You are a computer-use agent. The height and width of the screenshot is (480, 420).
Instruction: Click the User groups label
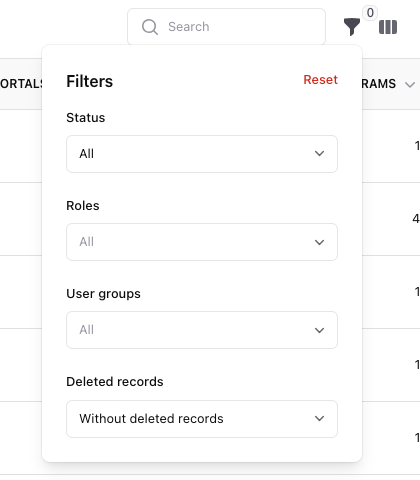point(103,294)
